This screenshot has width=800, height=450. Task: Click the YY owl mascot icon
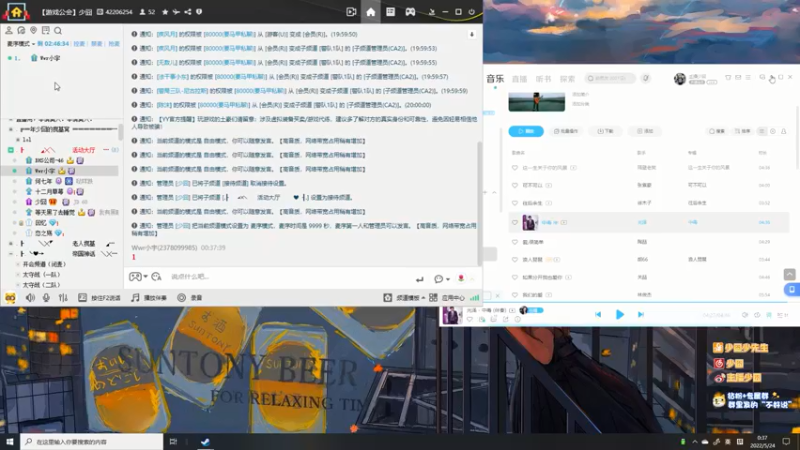coord(10,297)
